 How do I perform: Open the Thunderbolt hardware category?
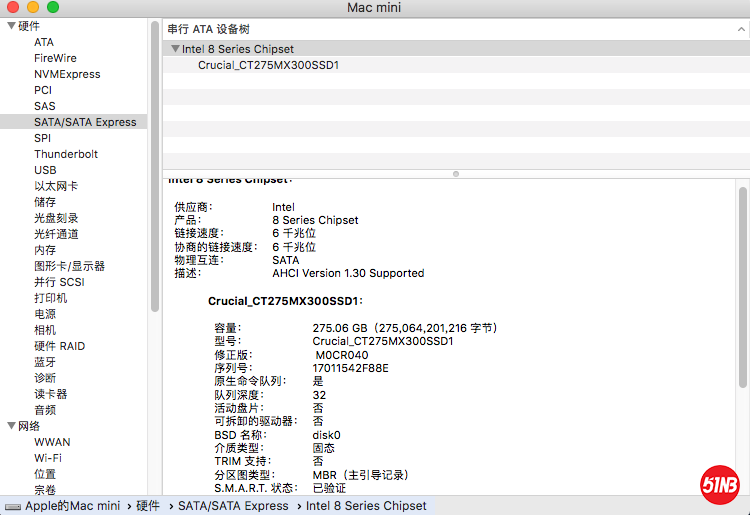(x=66, y=154)
